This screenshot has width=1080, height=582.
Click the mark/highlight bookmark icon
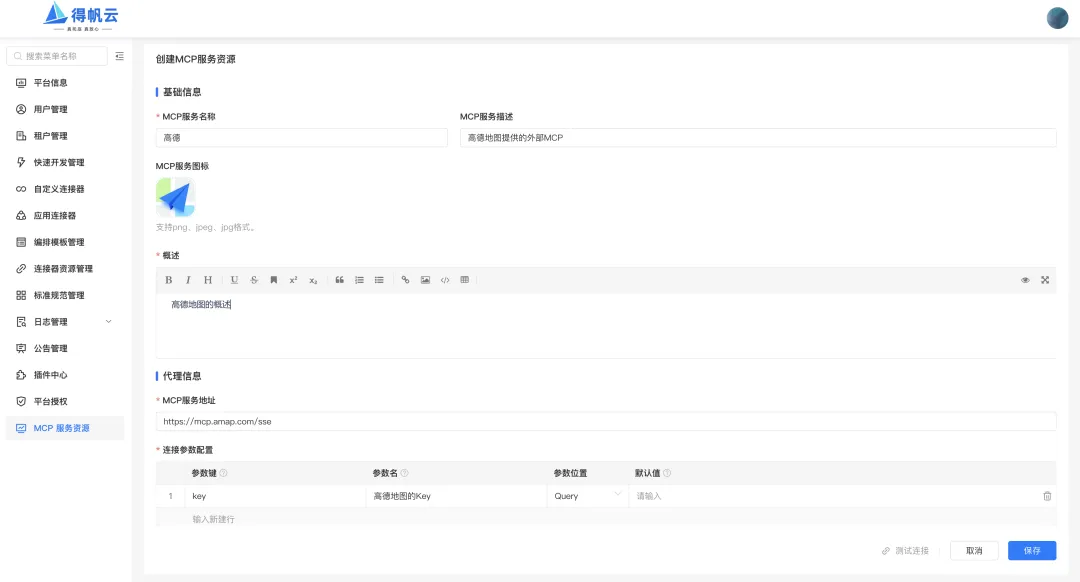click(x=273, y=280)
